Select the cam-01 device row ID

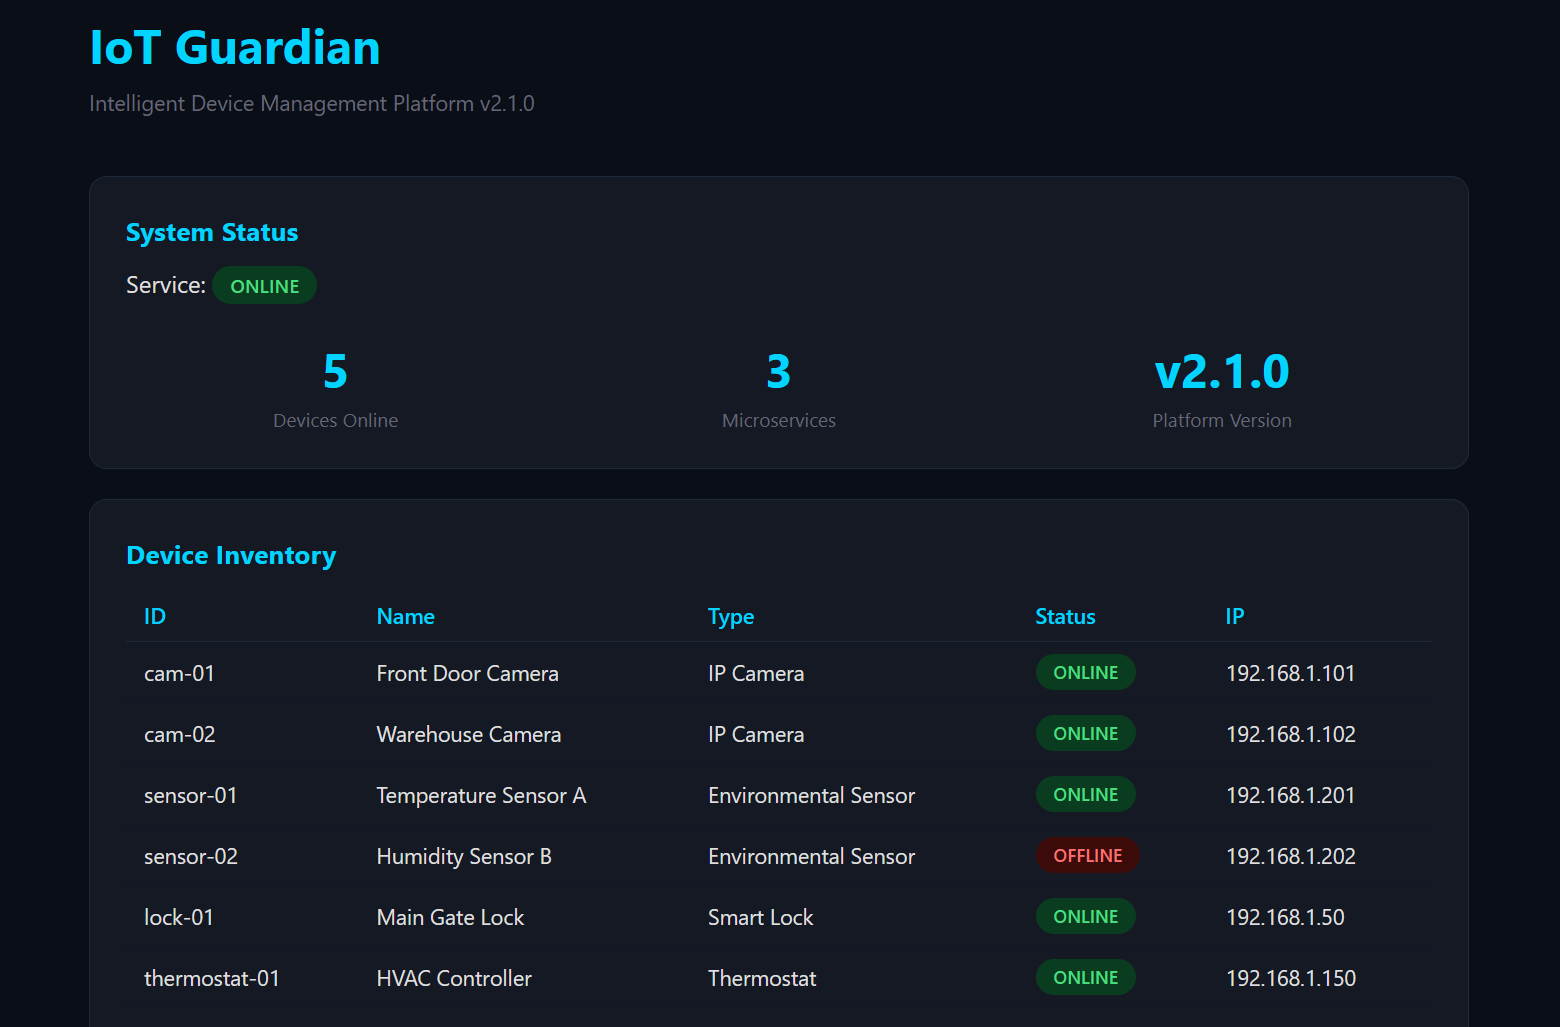[x=179, y=674]
